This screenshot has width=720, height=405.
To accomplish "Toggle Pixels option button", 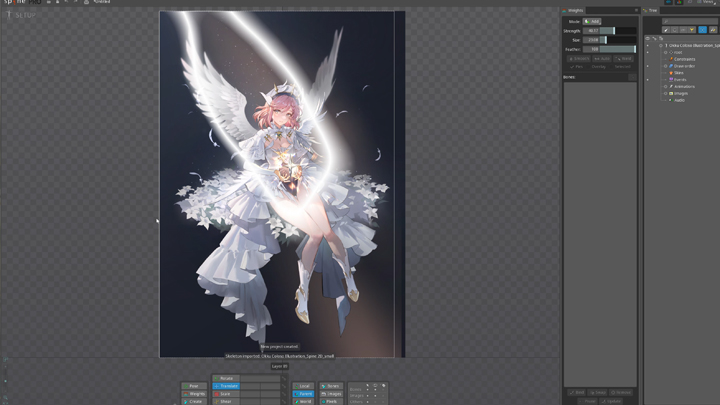I will click(x=331, y=401).
